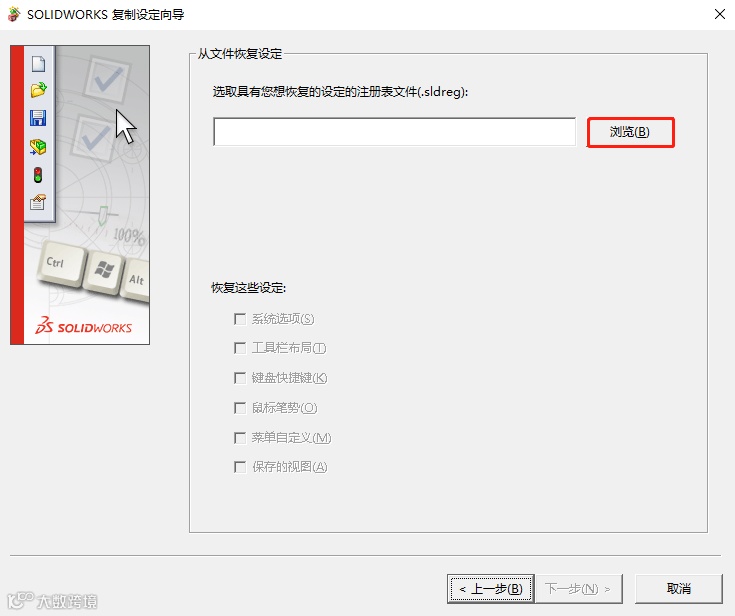Click the text 选取具有您想恢复的设定的注册表文件(.sldreg):
Image resolution: width=735 pixels, height=616 pixels.
(x=340, y=92)
